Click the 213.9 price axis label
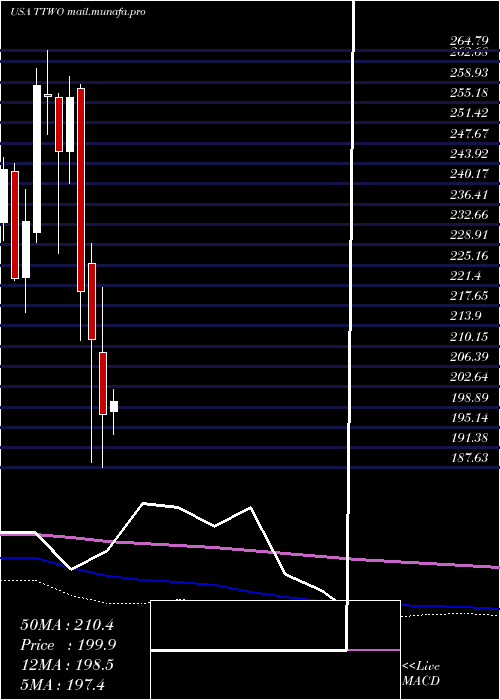Image resolution: width=500 pixels, height=700 pixels. click(466, 317)
